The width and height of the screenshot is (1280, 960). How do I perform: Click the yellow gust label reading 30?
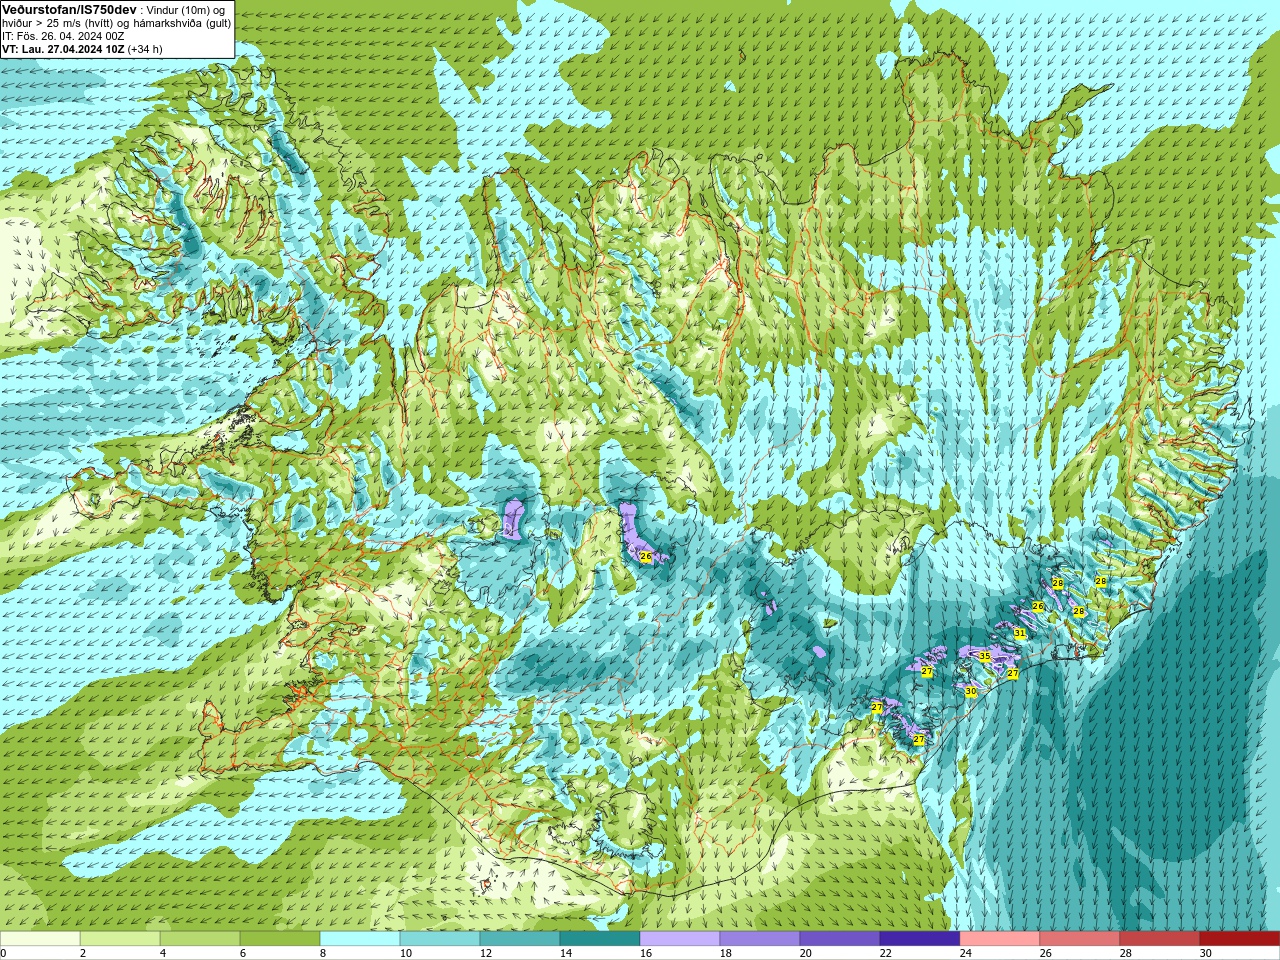point(970,691)
